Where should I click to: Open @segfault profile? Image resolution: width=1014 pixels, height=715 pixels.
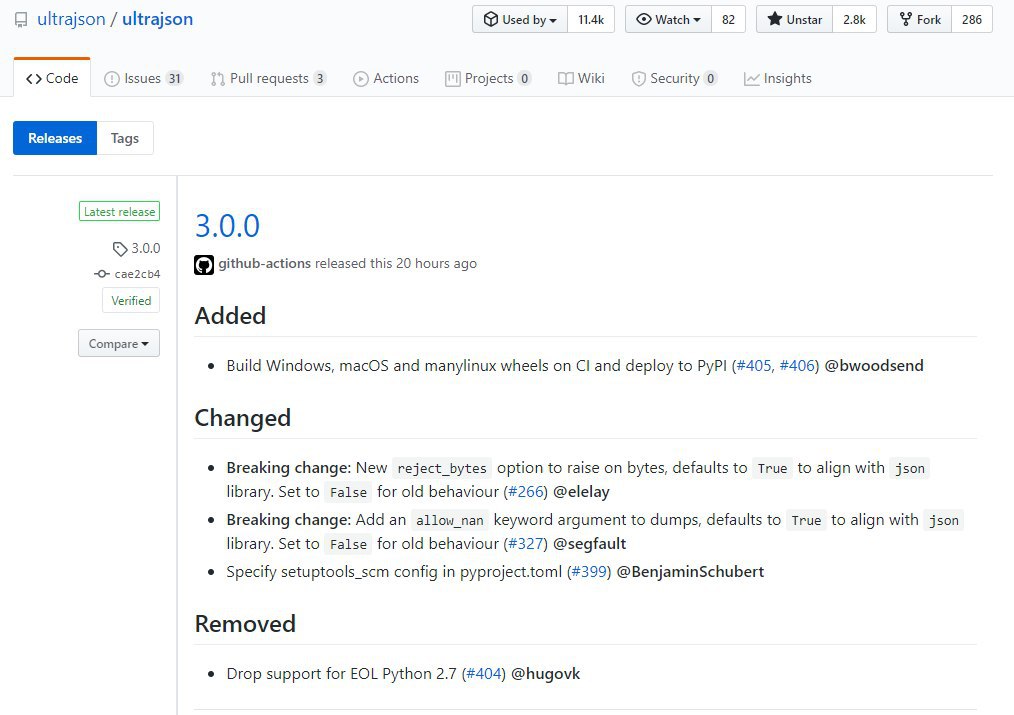590,544
